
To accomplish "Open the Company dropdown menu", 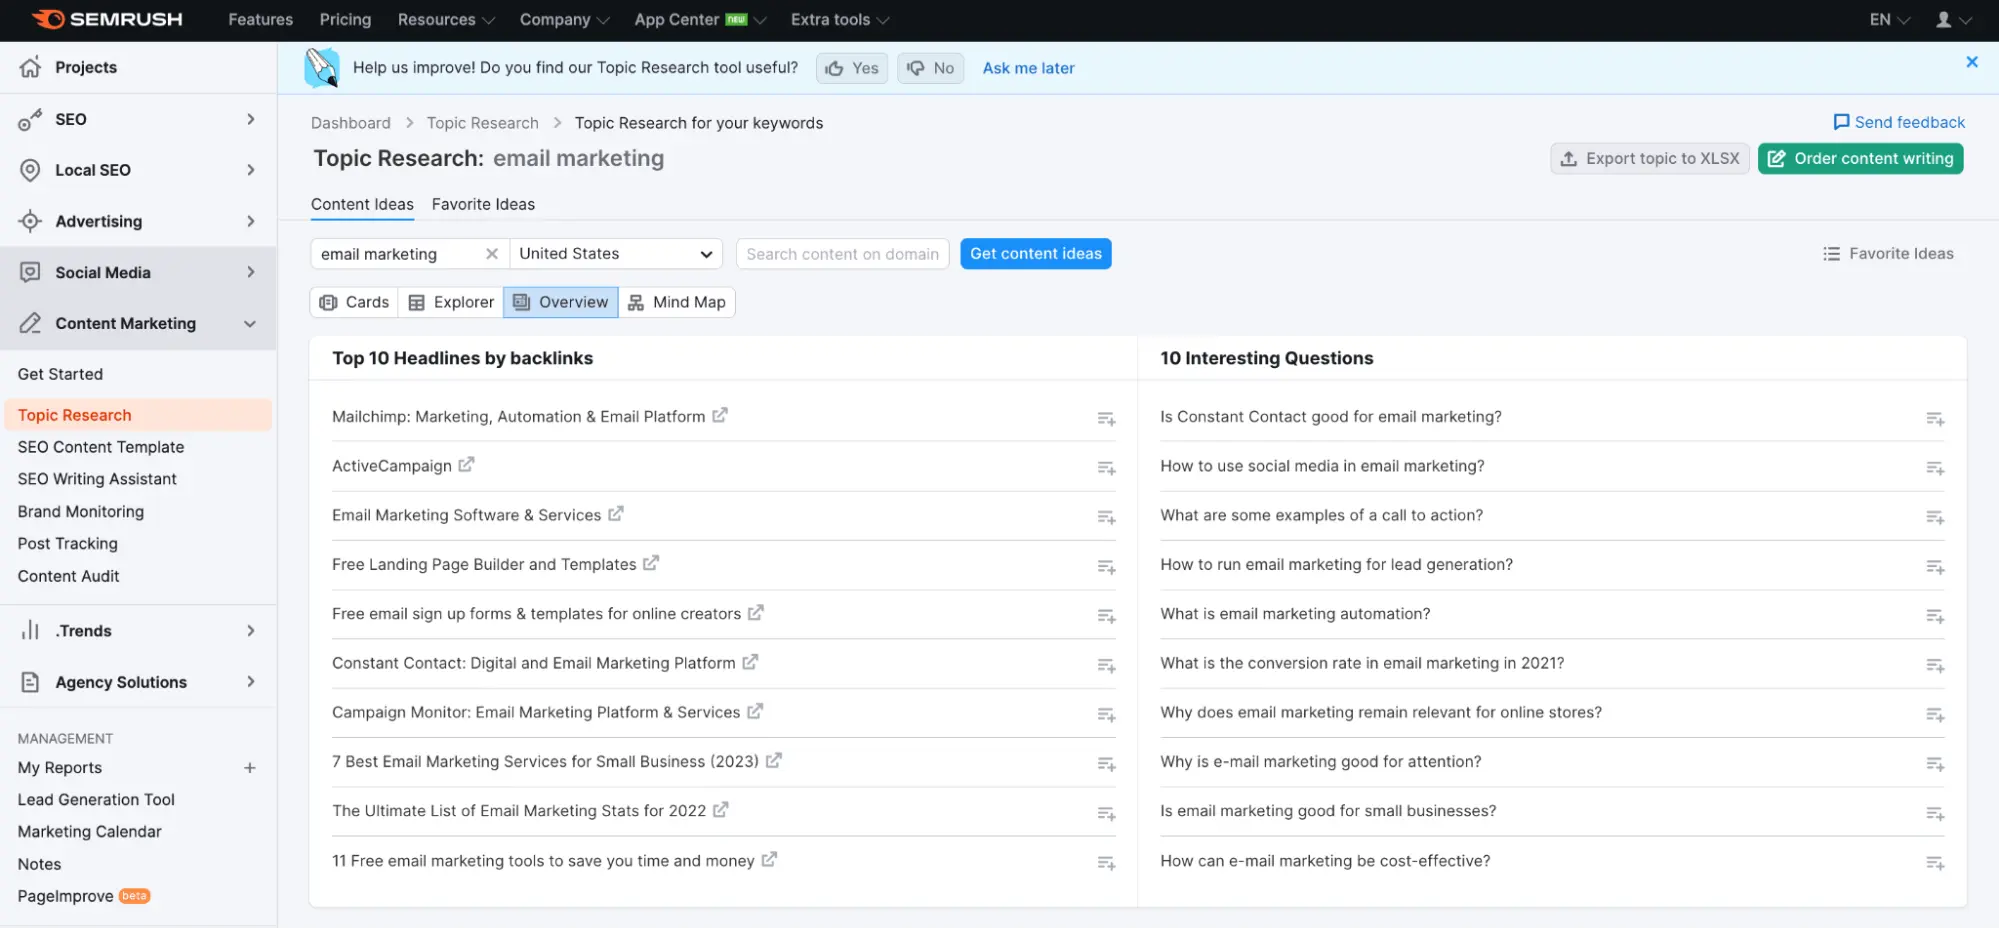I will tap(564, 20).
